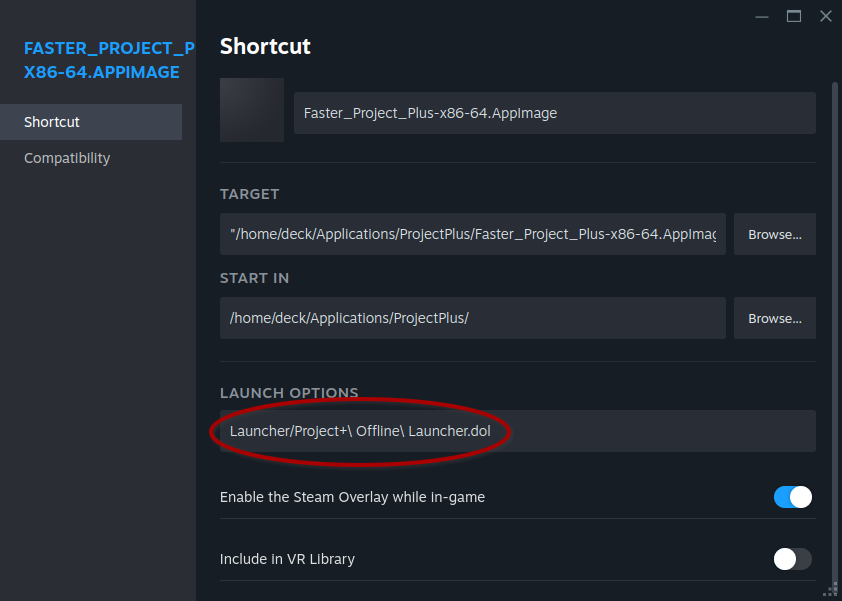Click the FASTER_PROJECT_P X86-64.APPIMAGE title text

tap(110, 60)
